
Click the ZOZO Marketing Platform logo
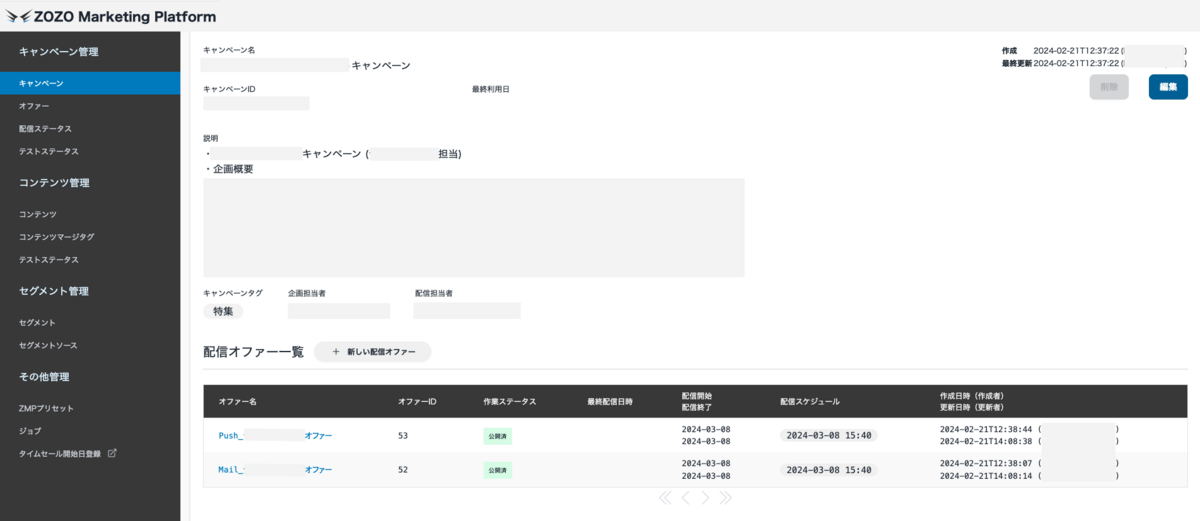click(111, 16)
